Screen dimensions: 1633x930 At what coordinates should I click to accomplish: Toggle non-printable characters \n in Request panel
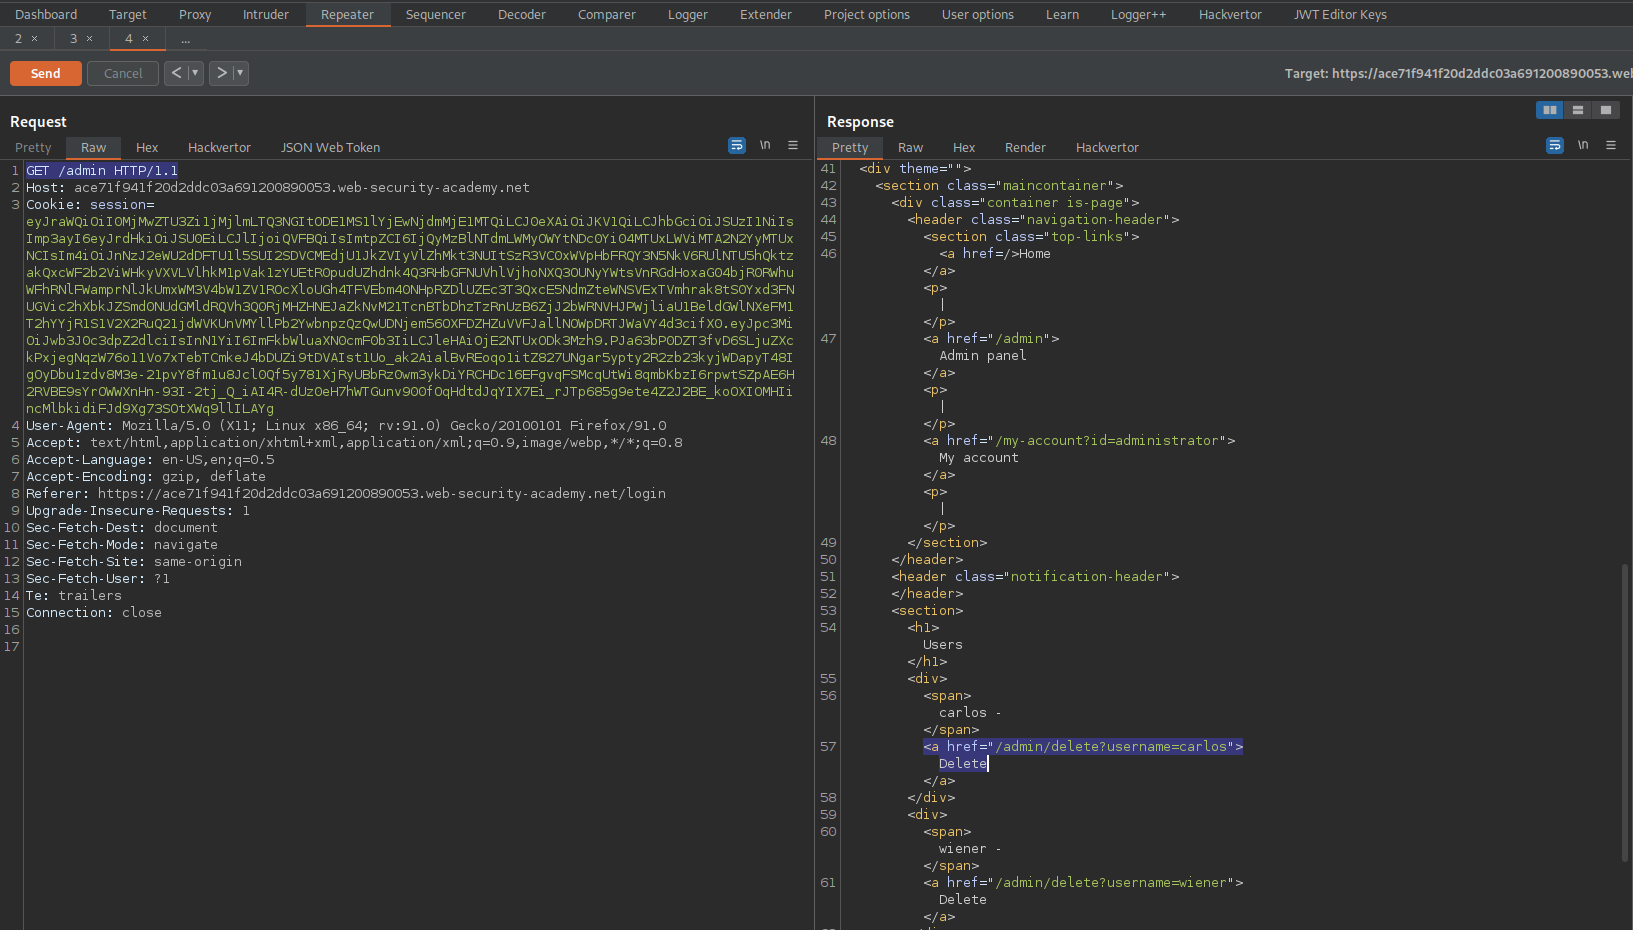coord(765,145)
